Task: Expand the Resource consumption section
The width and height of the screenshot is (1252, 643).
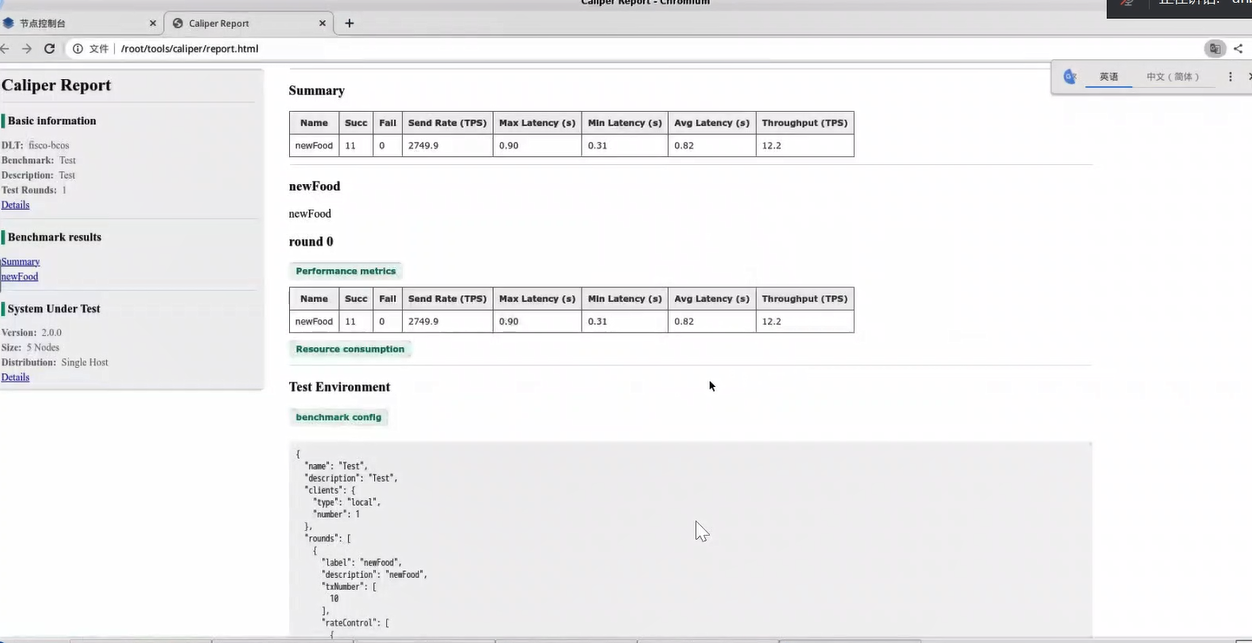Action: (x=350, y=349)
